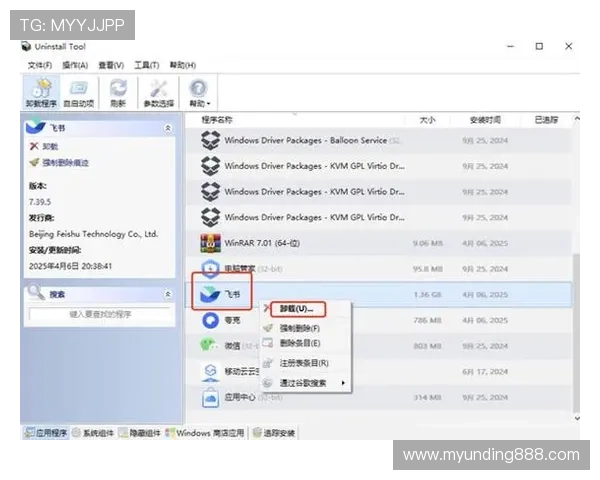600x480 pixels.
Task: Select the 电脑管家 program name
Action: 240,269
